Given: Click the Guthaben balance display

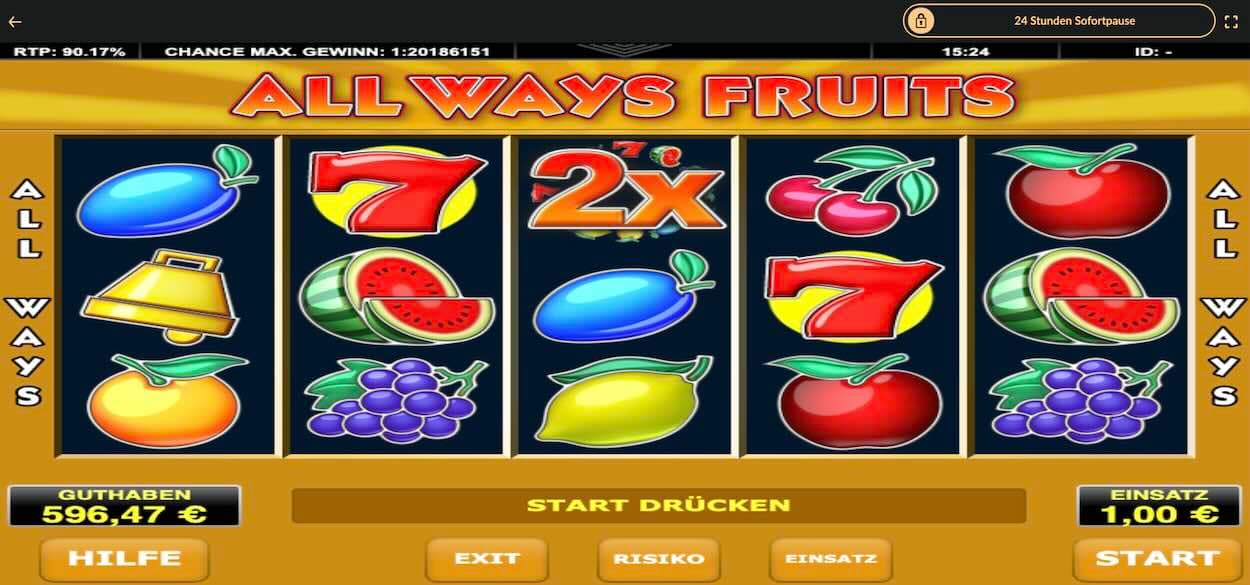Looking at the screenshot, I should coord(125,506).
